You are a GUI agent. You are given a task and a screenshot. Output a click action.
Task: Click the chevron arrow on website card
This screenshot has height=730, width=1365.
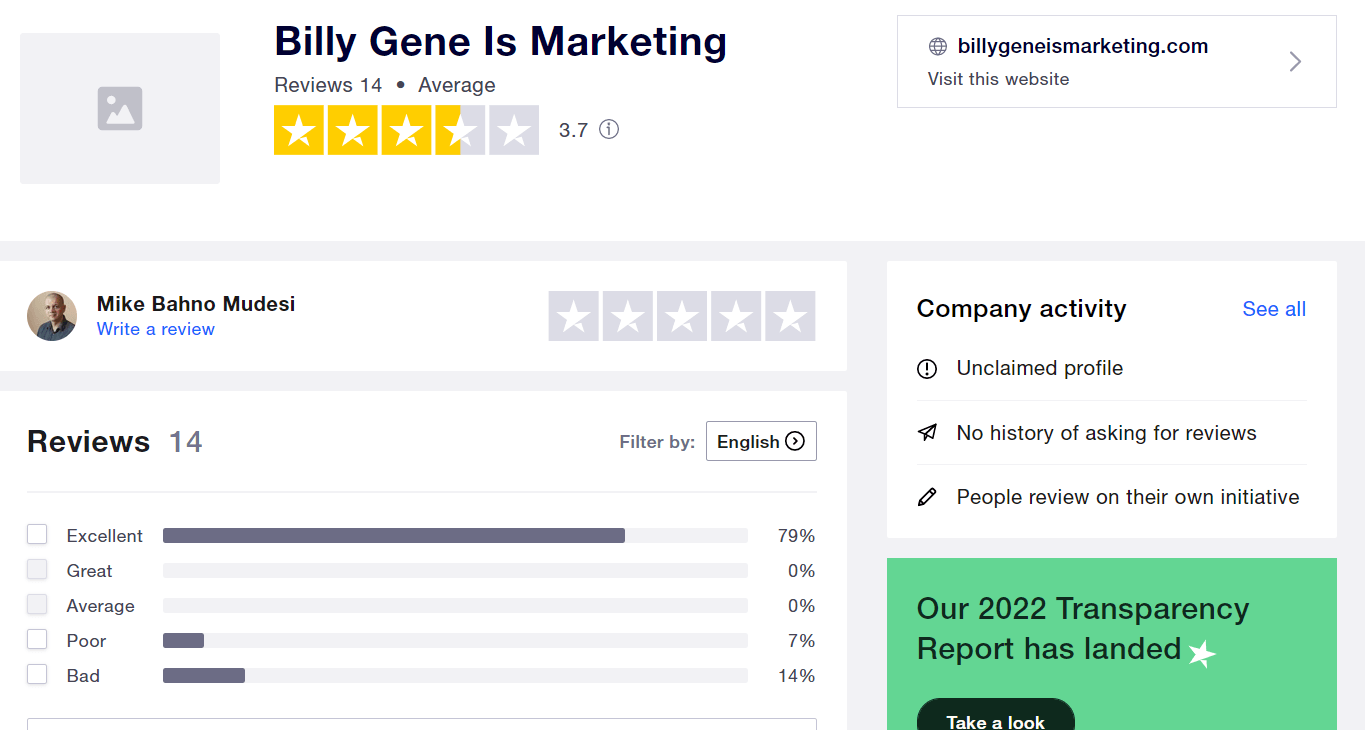coord(1295,62)
